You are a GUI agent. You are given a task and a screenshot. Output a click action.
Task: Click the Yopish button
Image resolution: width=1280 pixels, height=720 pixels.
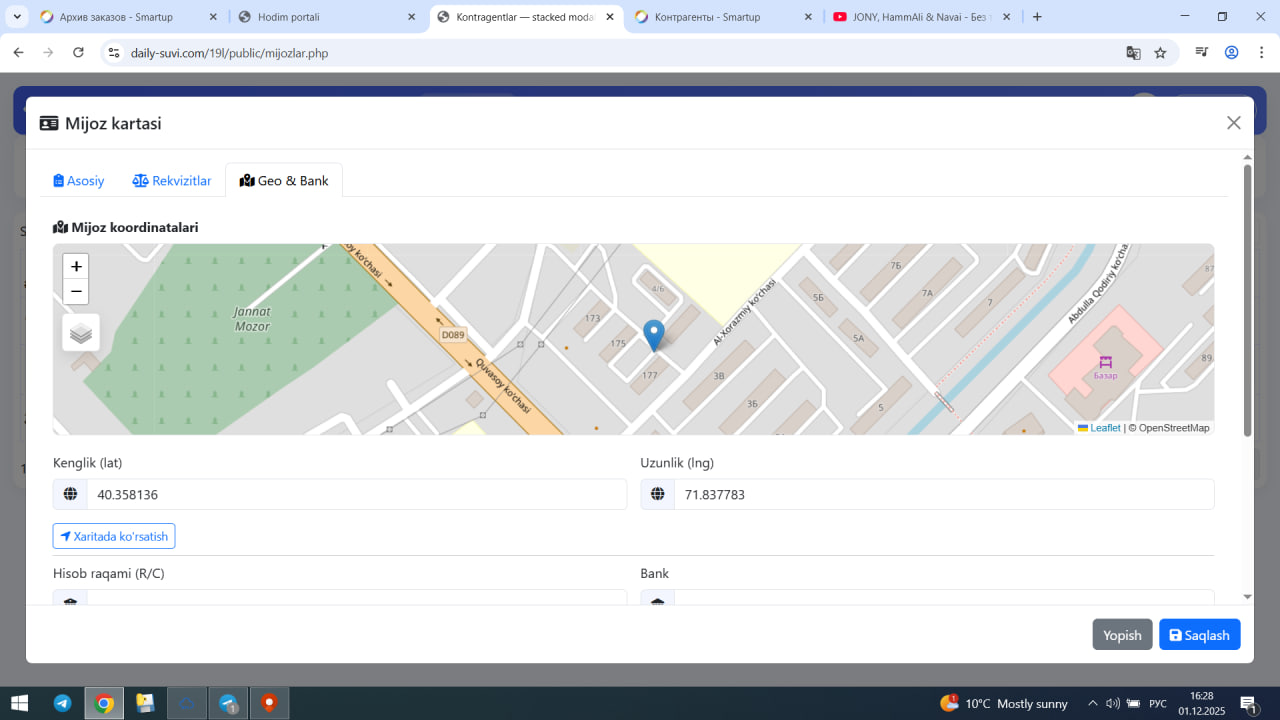coord(1122,635)
